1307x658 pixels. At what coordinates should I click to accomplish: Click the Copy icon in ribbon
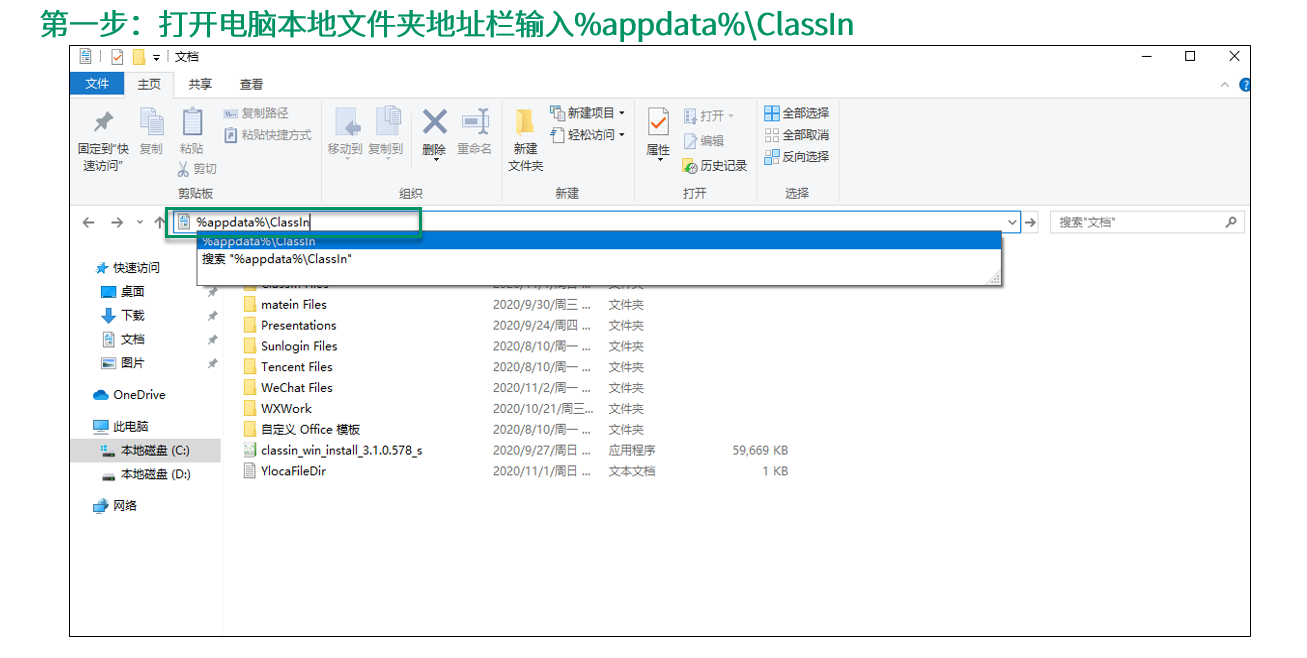151,122
